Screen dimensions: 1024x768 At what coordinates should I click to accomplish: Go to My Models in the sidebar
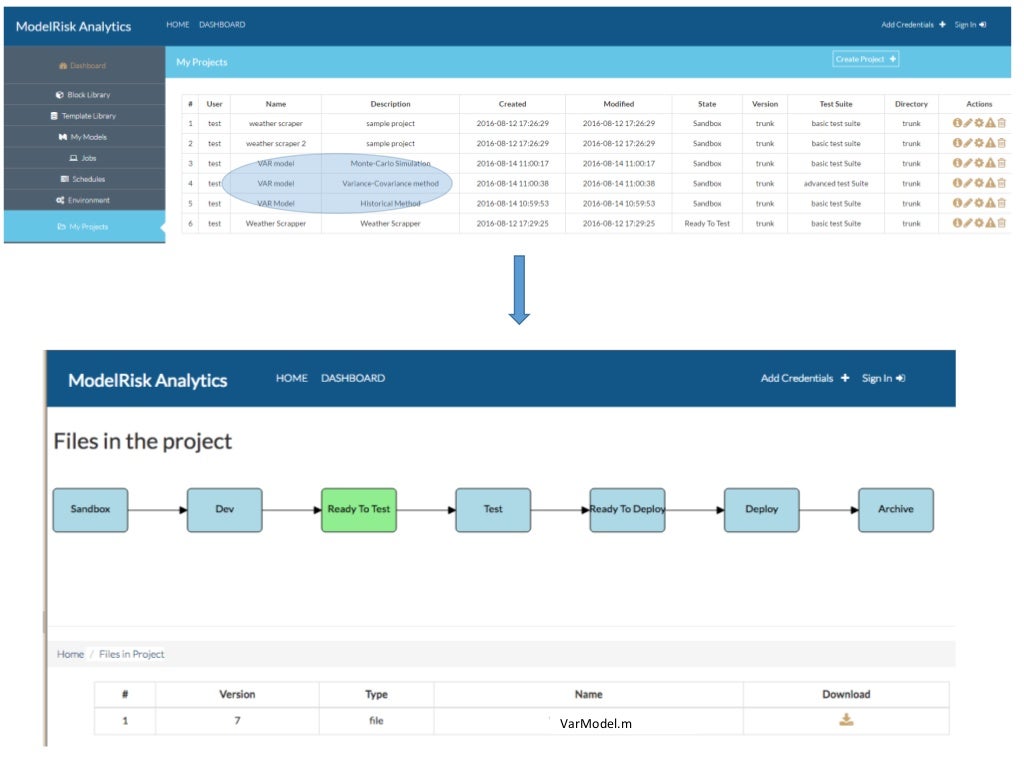point(83,137)
